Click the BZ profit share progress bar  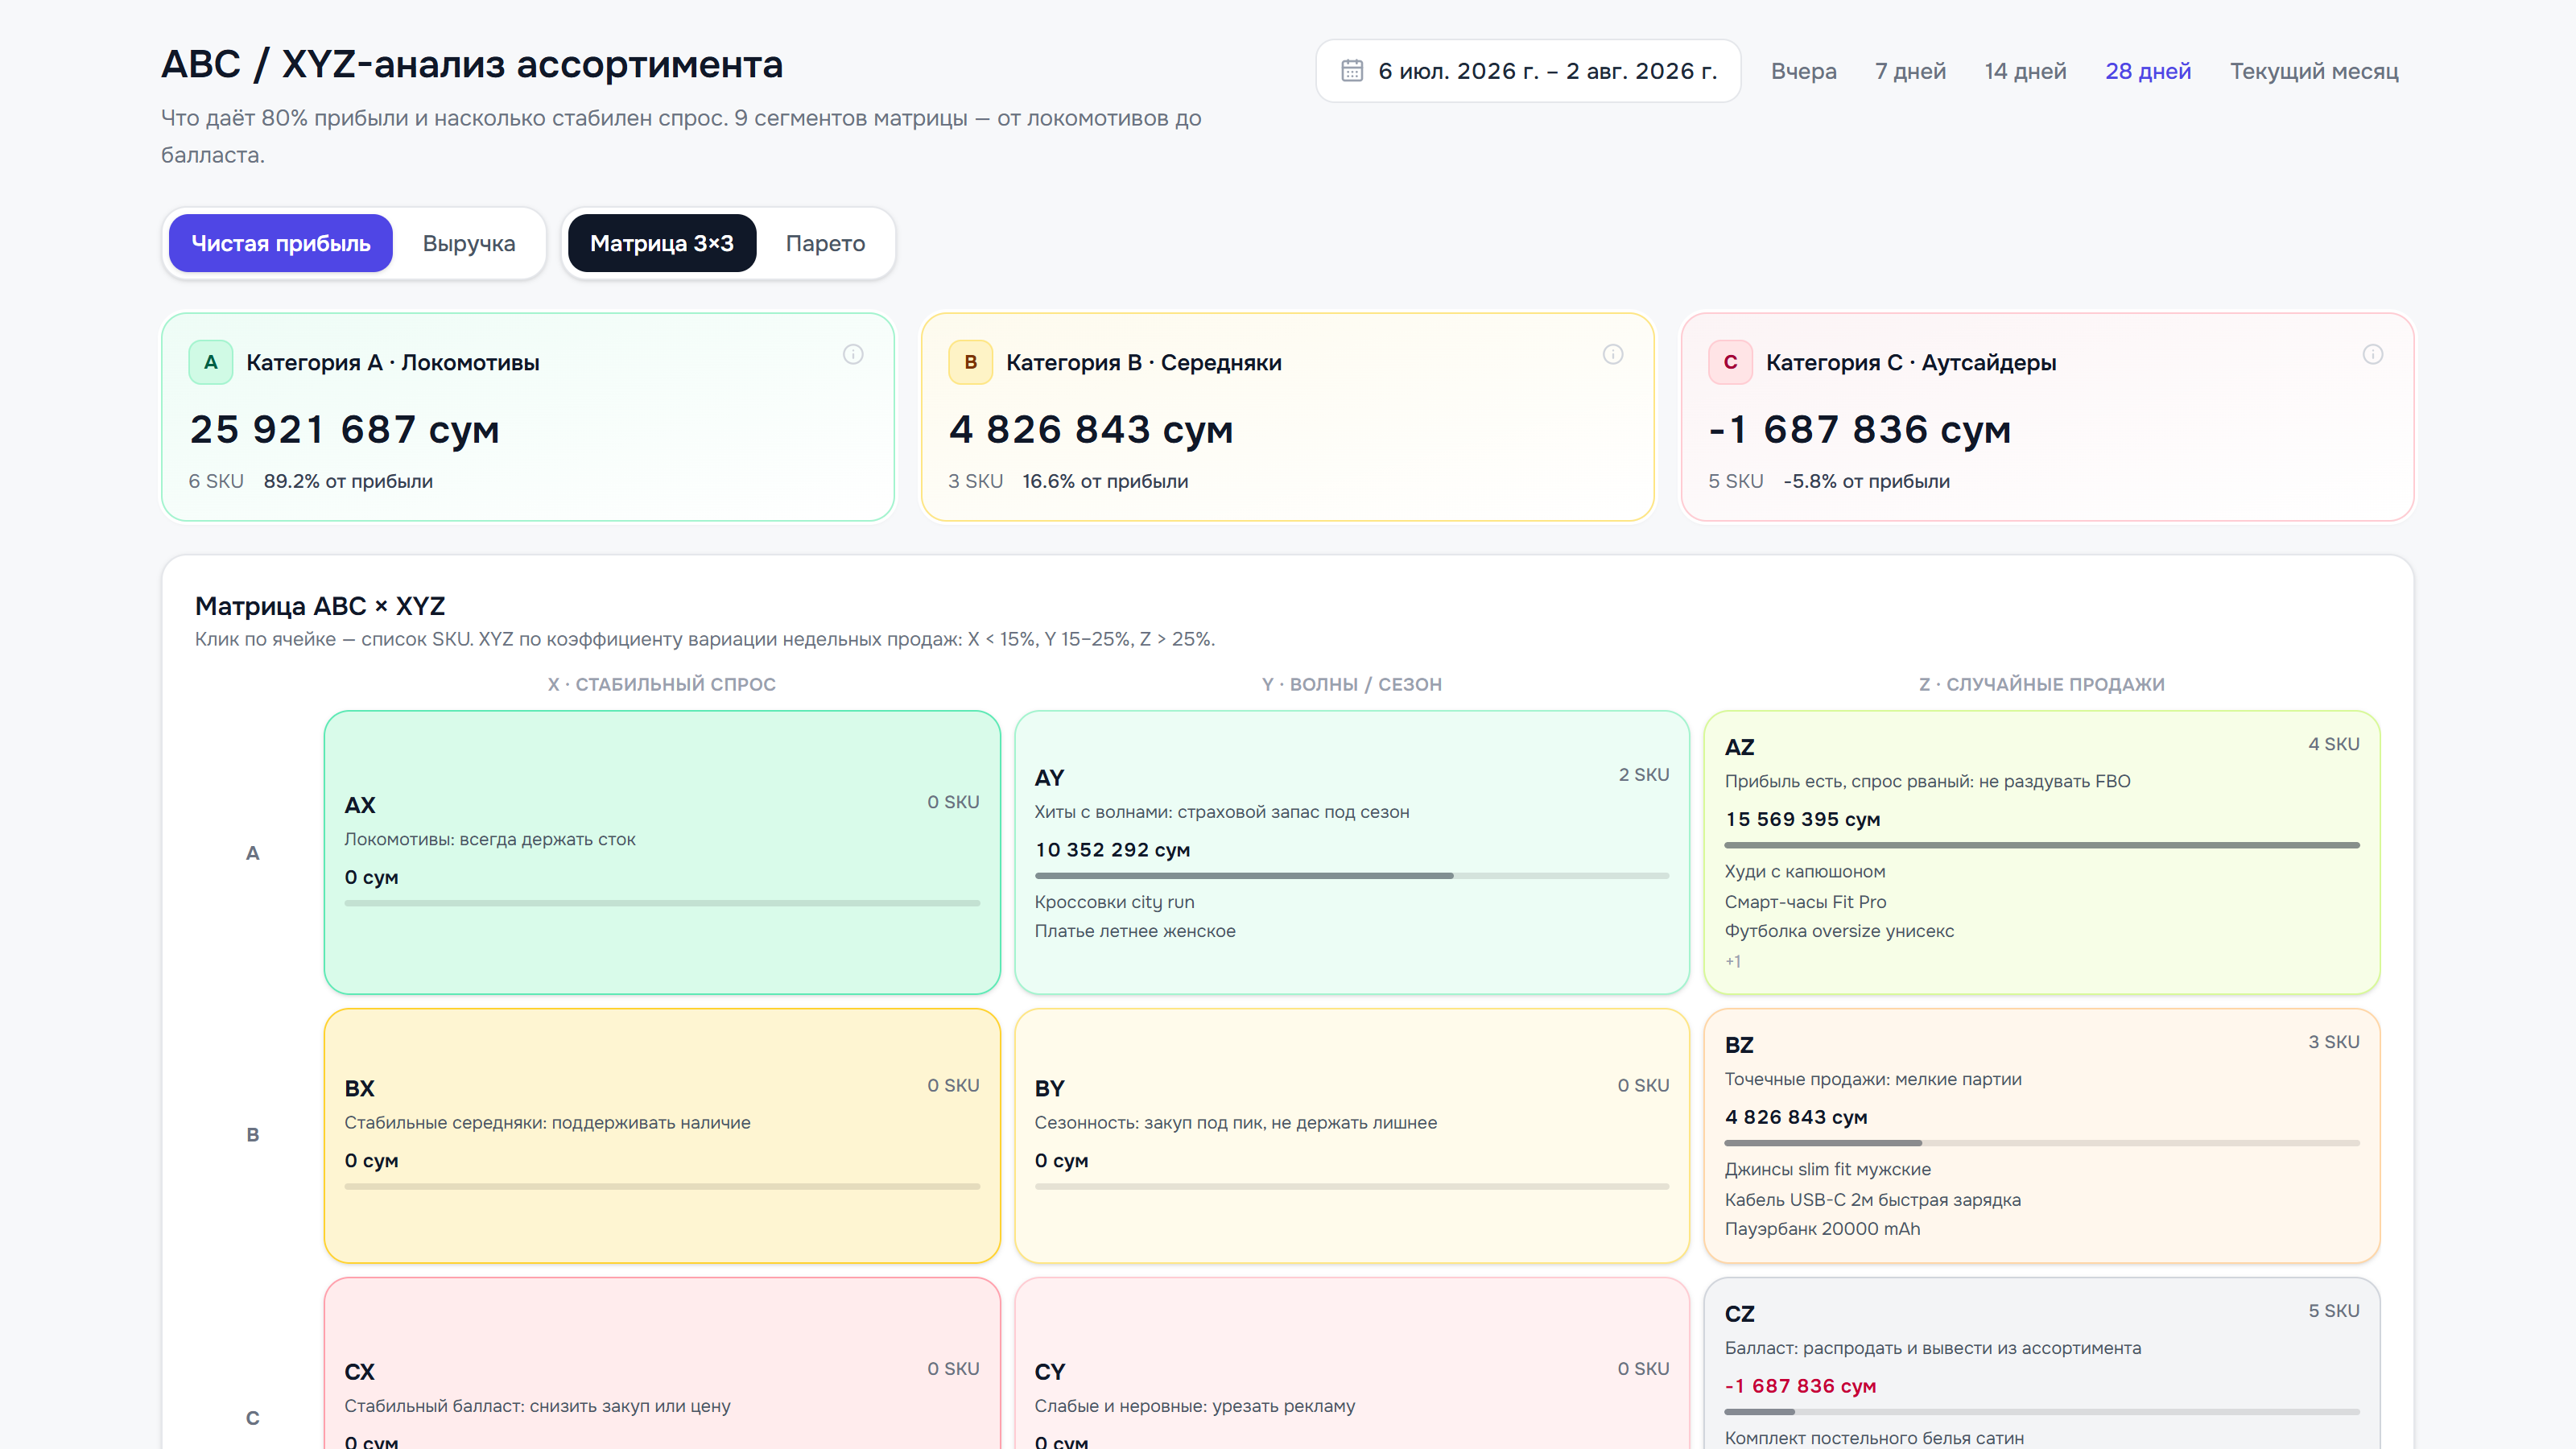[x=2042, y=1143]
